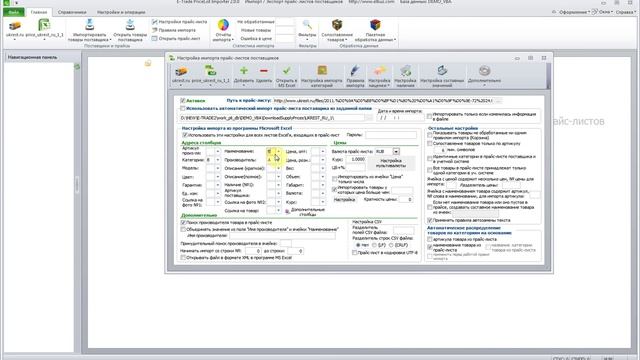640x360 pixels.
Task: Open the Наименование column dropdown
Action: tap(278, 151)
